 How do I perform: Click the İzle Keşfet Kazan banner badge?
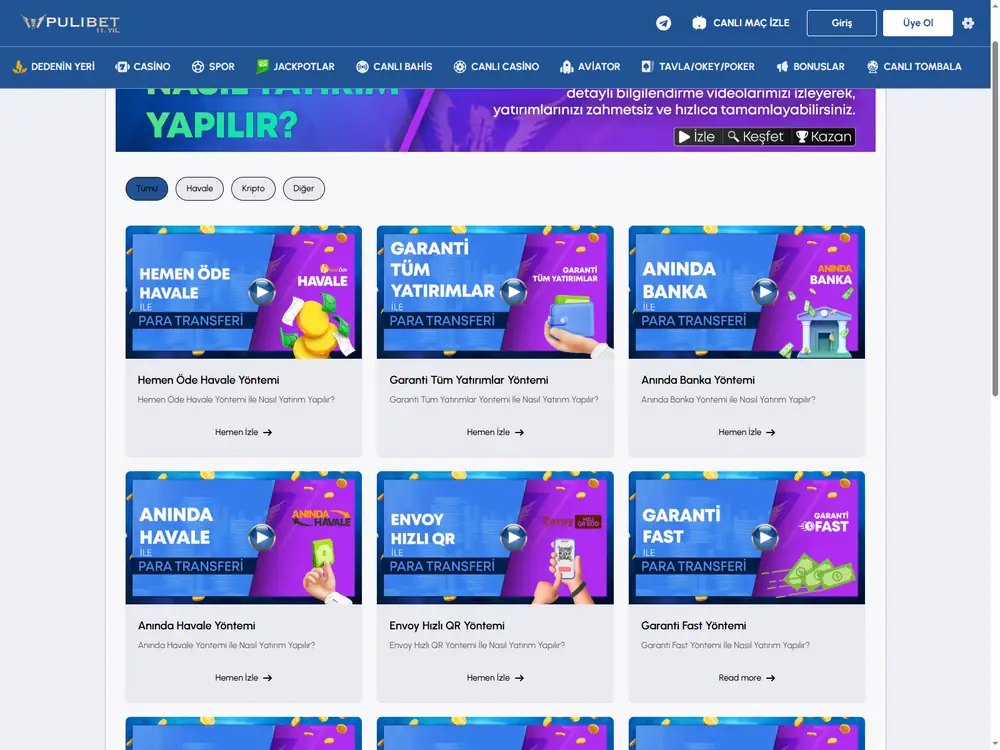click(765, 136)
